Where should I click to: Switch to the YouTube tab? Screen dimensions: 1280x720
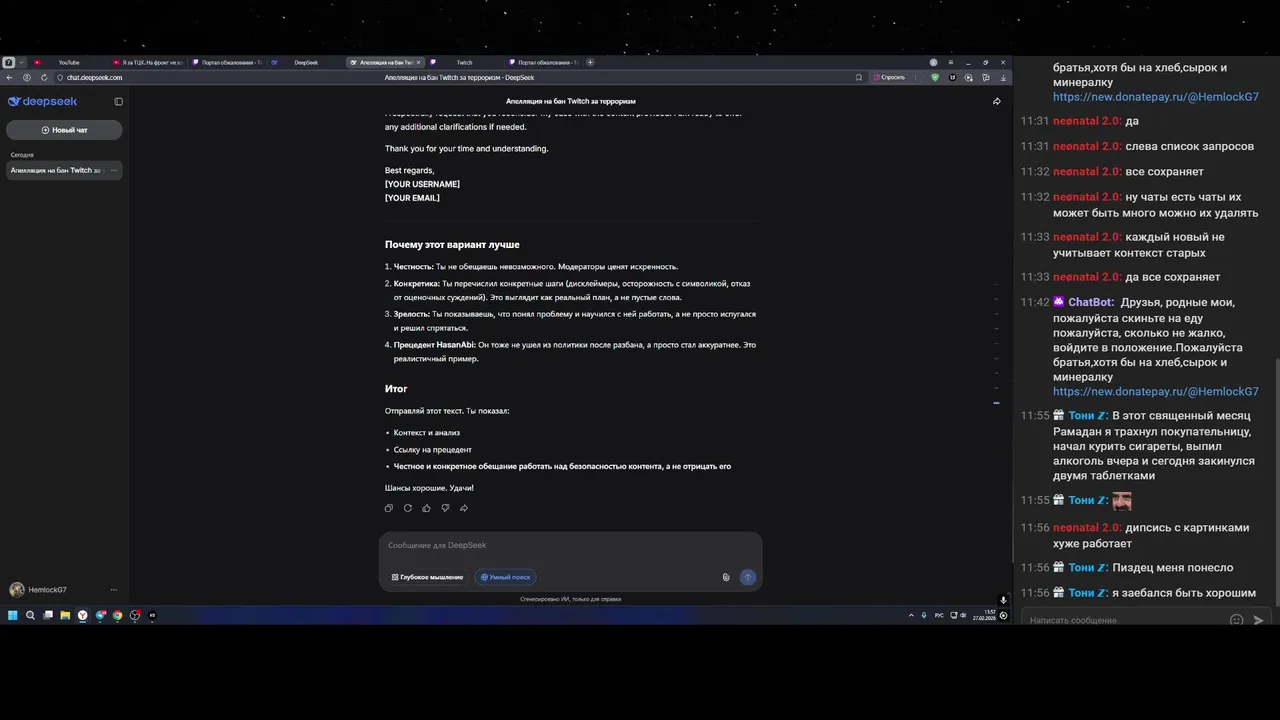(x=68, y=62)
